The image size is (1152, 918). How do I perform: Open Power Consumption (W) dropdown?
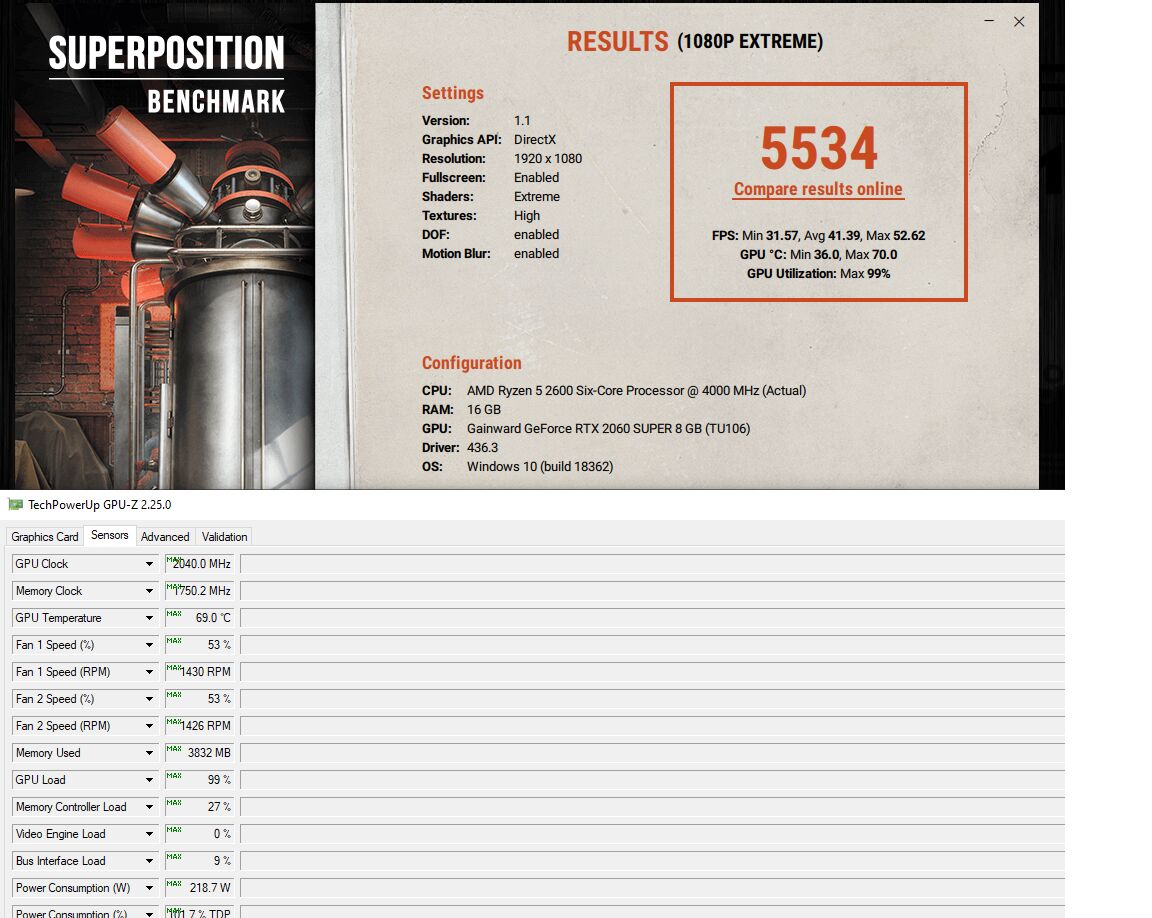(149, 888)
